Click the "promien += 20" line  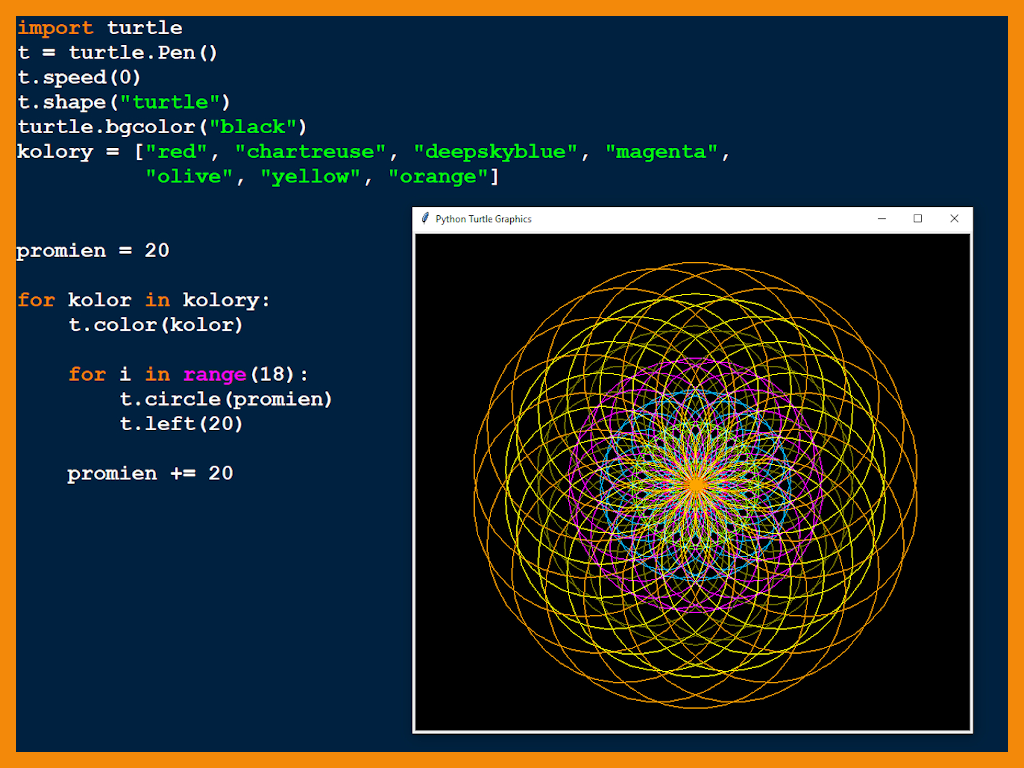(150, 473)
